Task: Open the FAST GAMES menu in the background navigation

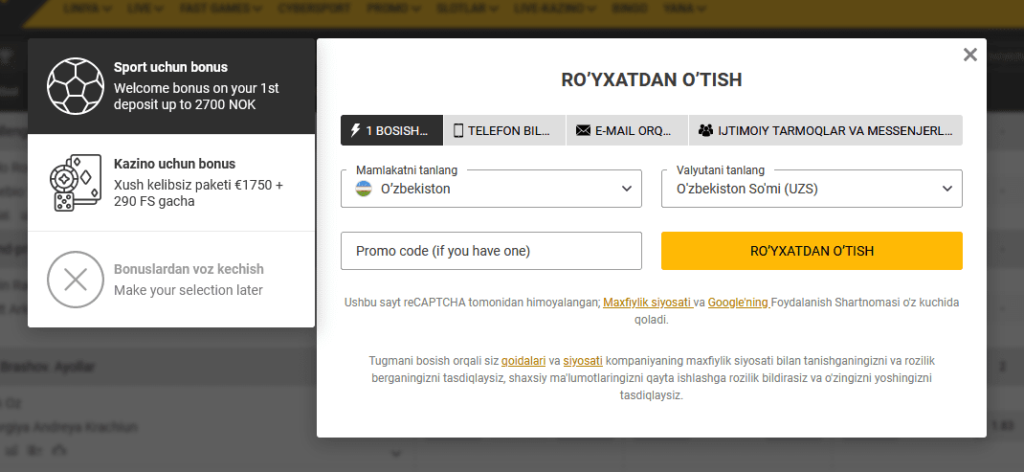Action: click(220, 8)
